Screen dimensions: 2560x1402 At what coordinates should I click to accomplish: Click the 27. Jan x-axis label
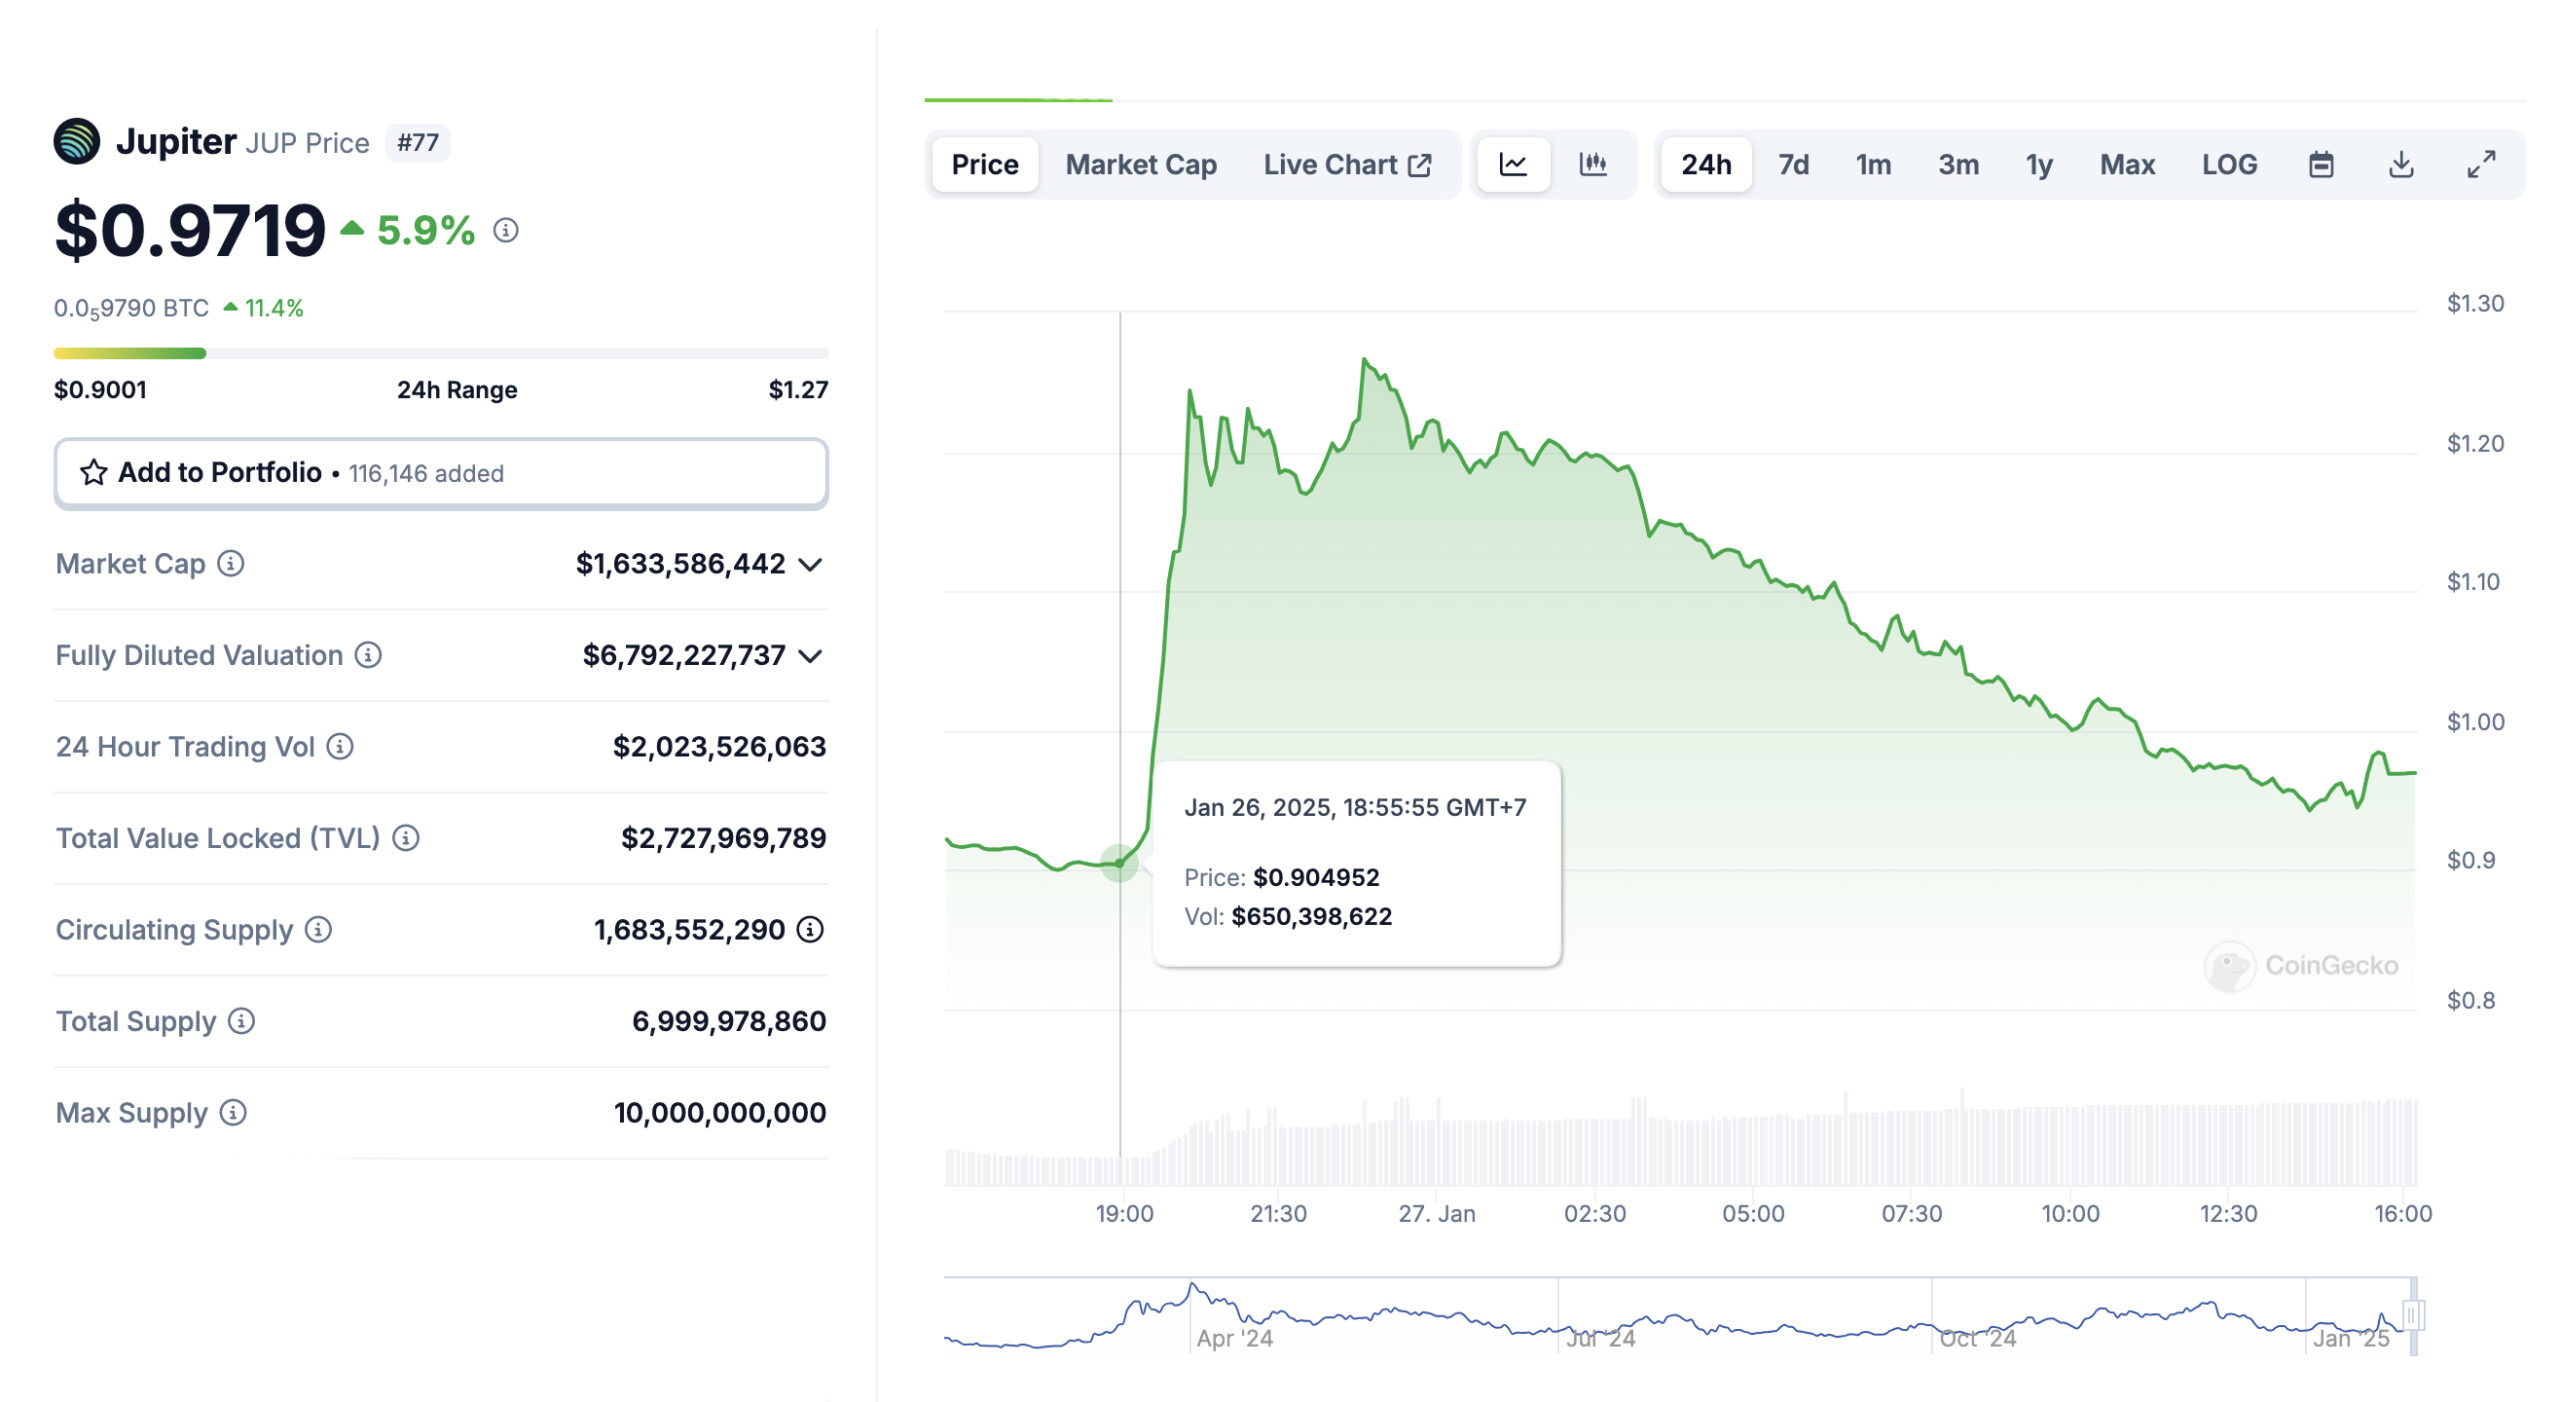click(x=1436, y=1214)
